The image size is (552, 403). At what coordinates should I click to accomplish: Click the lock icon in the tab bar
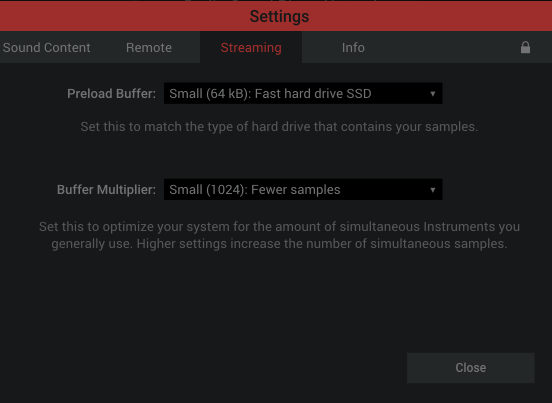(525, 47)
